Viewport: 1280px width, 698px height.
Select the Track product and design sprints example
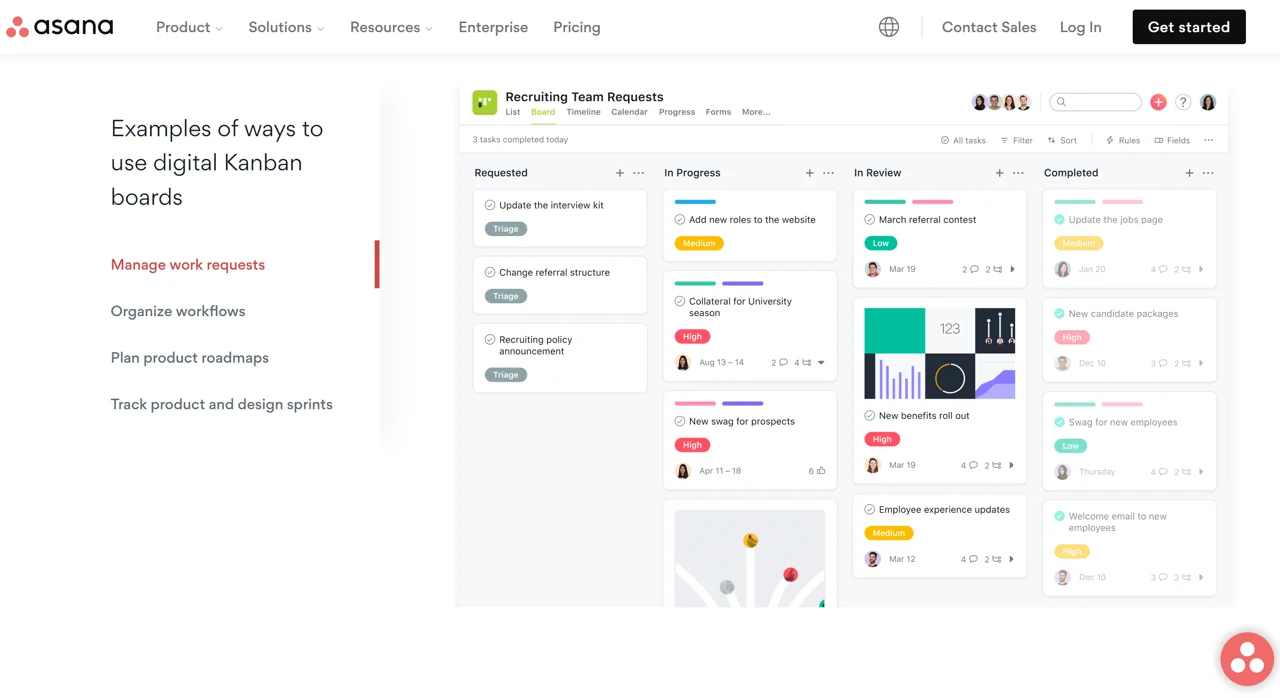point(222,404)
